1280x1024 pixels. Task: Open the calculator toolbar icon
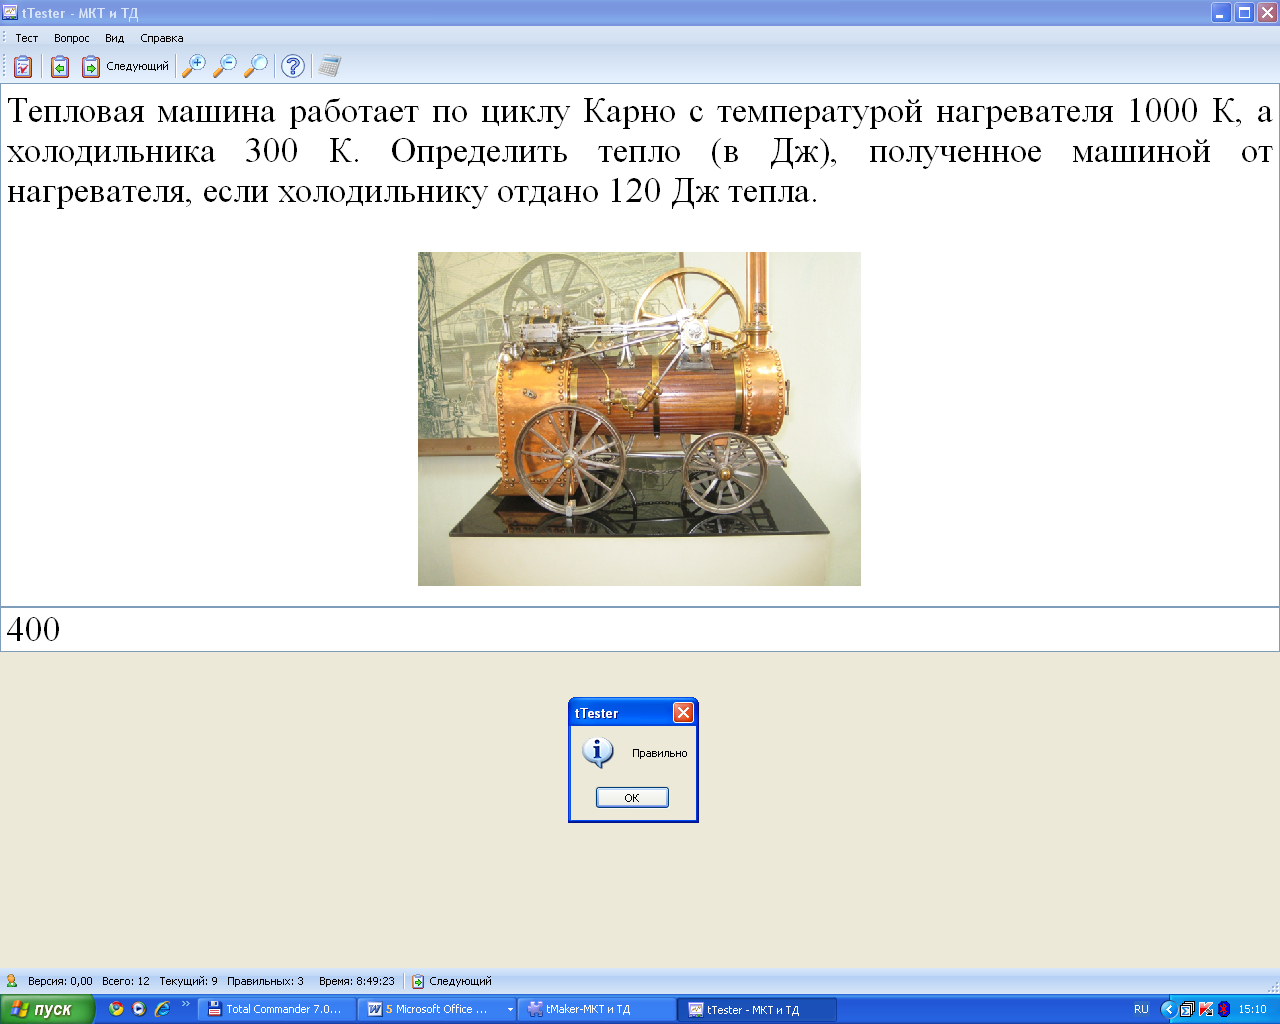329,66
